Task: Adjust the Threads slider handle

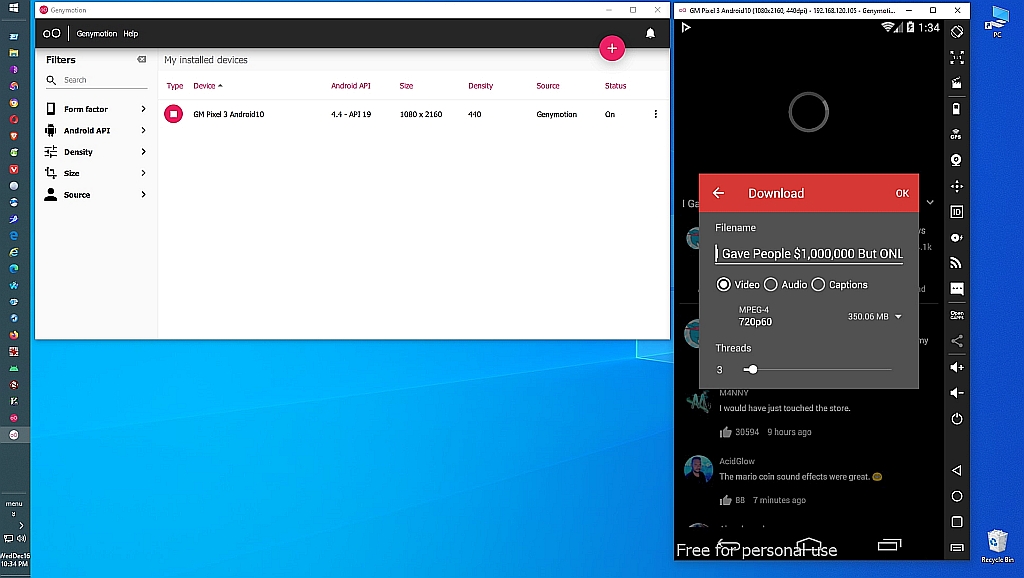Action: click(x=752, y=370)
